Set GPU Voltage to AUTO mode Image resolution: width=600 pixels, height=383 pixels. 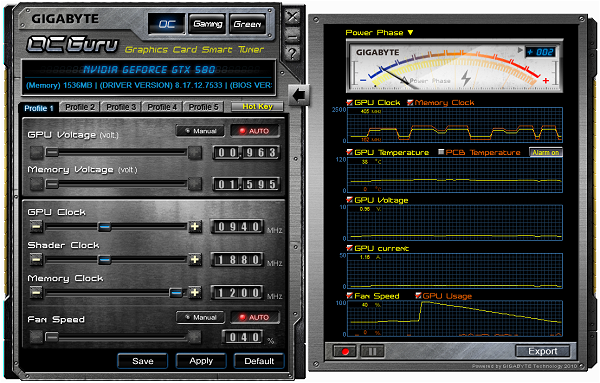254,131
